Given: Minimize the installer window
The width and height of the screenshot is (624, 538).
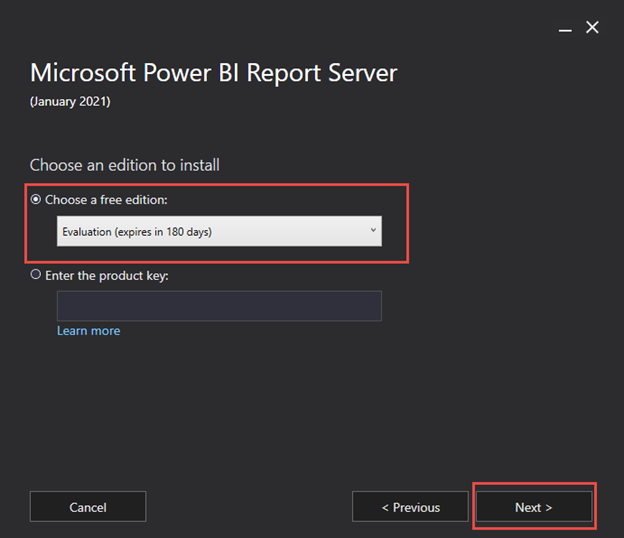Looking at the screenshot, I should point(564,28).
